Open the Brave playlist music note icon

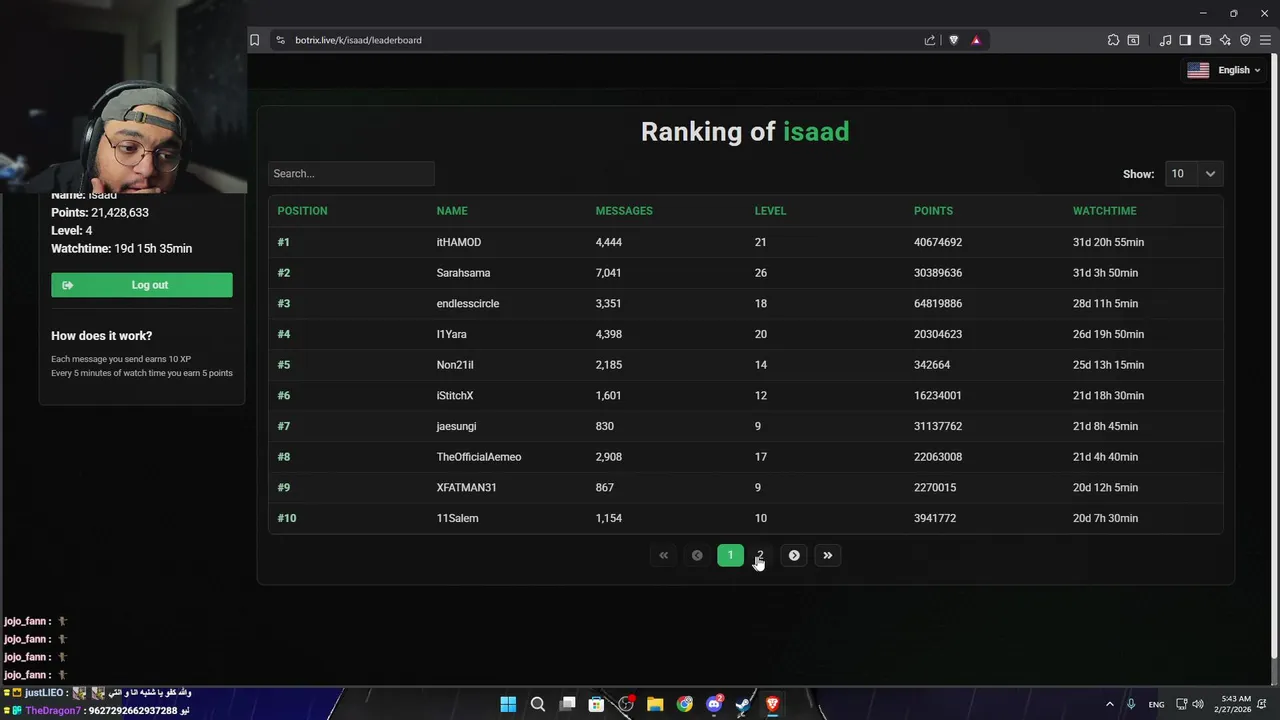pos(1165,40)
